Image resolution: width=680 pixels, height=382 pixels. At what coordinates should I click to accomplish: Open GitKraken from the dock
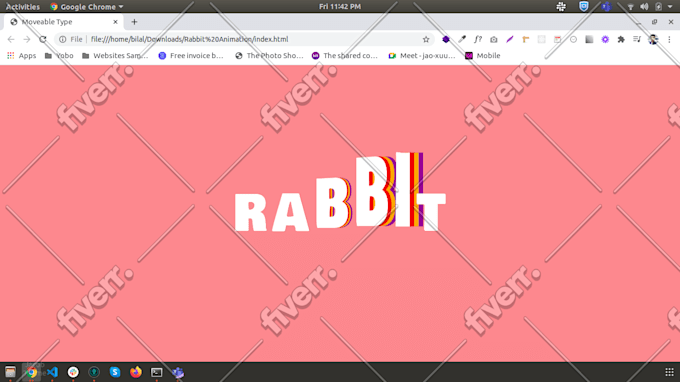(x=94, y=372)
